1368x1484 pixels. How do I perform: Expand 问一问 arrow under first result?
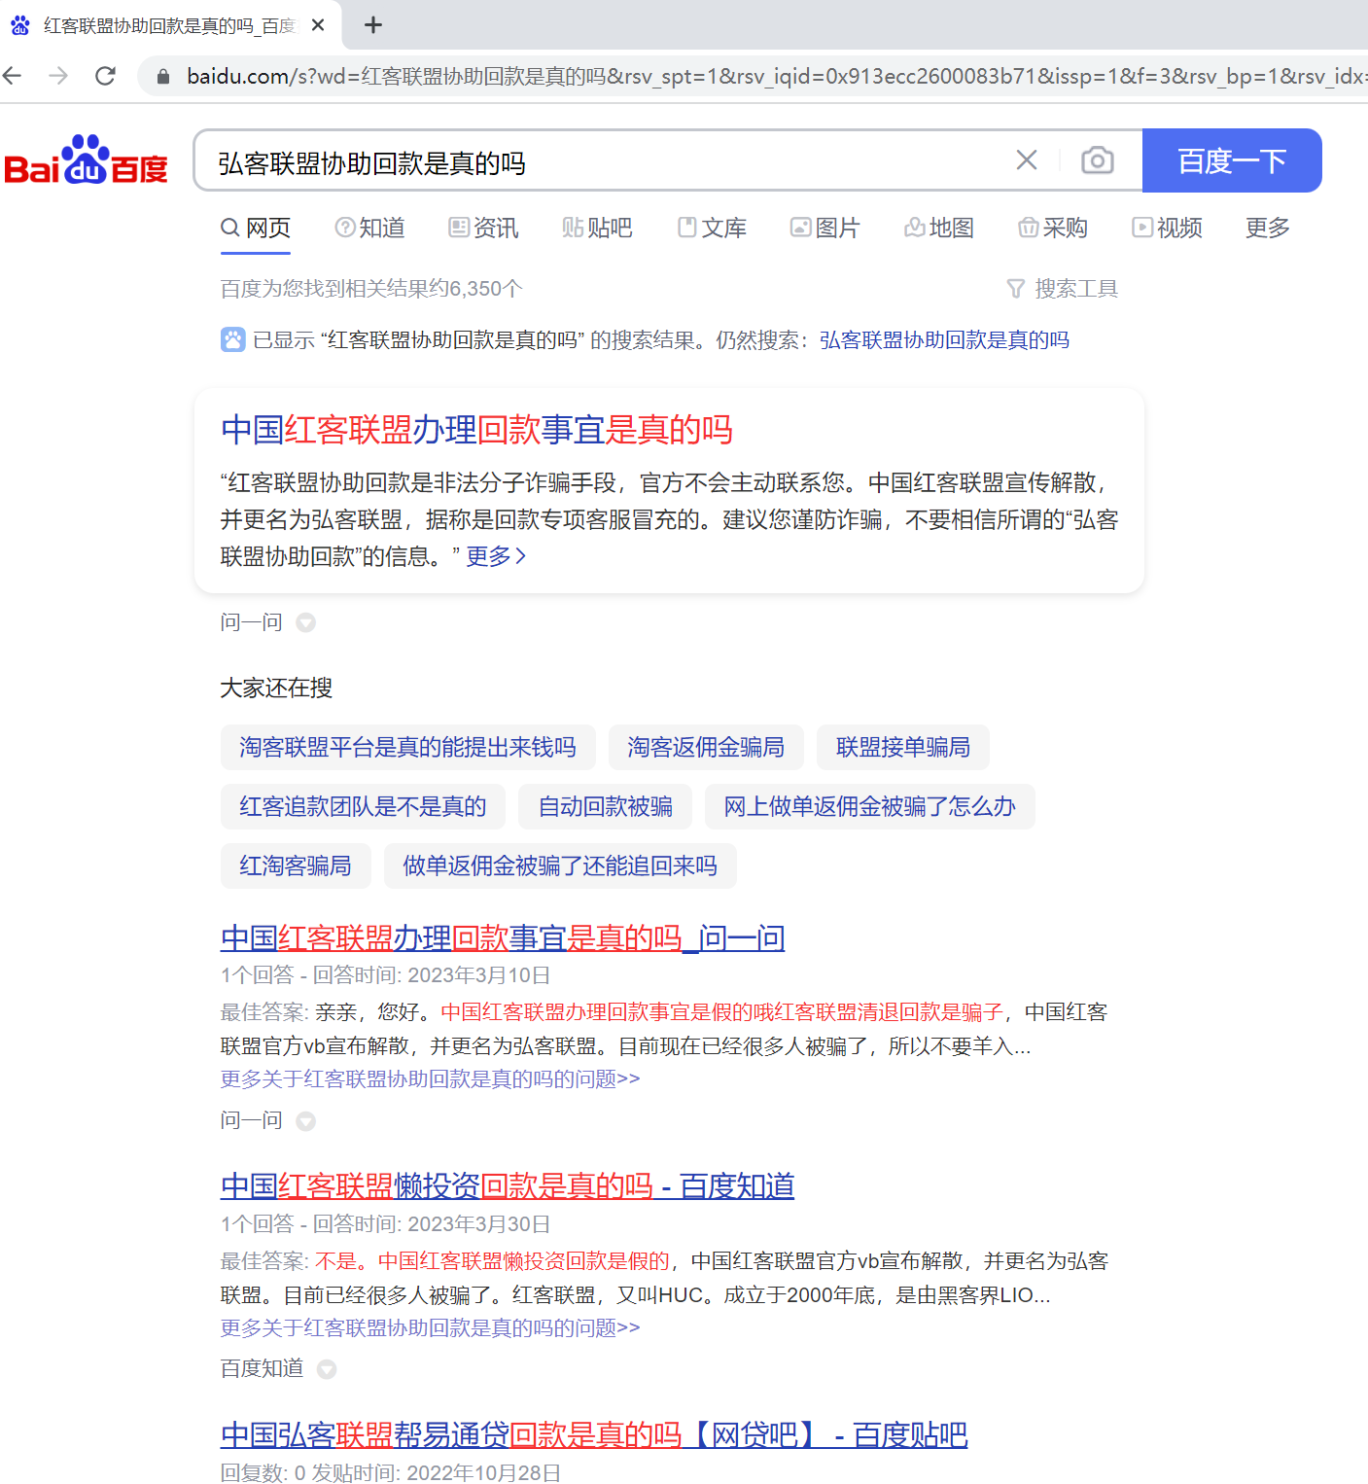tap(306, 1121)
